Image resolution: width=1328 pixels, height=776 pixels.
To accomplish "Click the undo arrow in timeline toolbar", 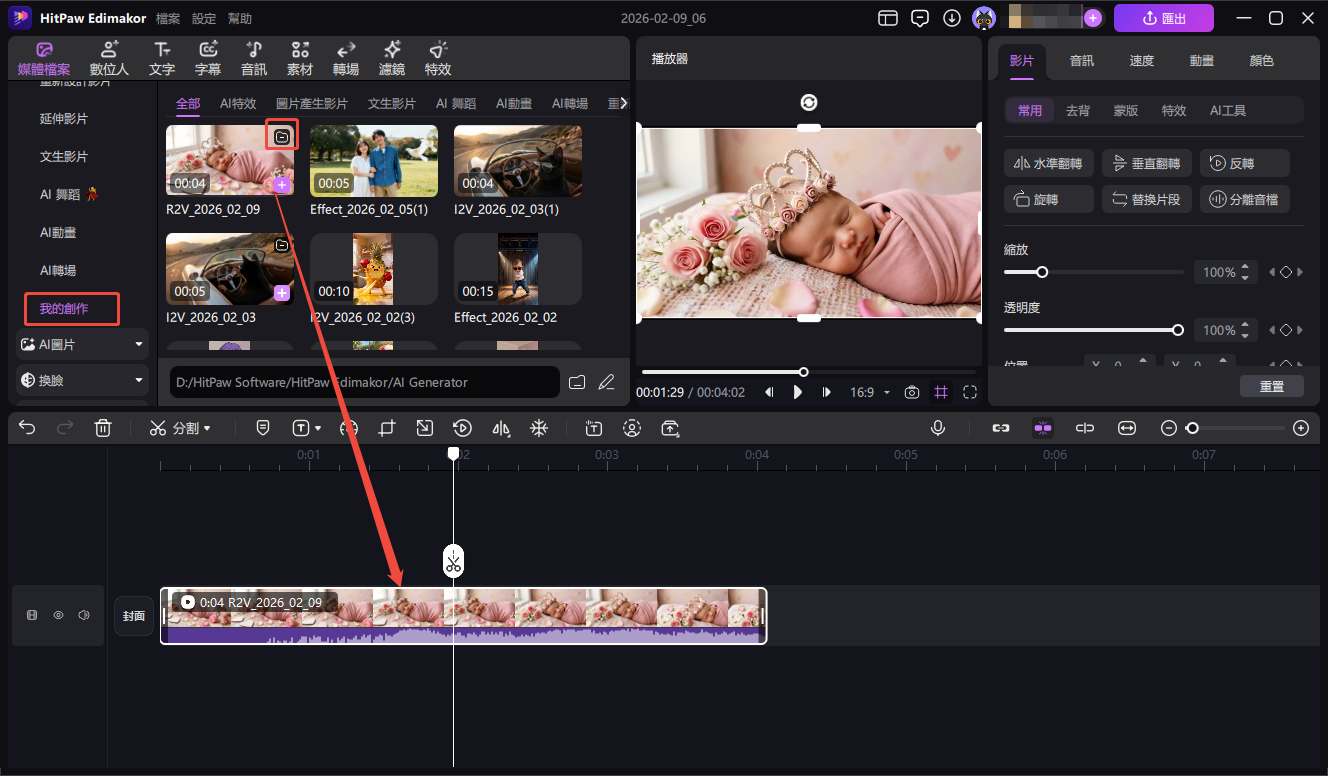I will pos(27,428).
